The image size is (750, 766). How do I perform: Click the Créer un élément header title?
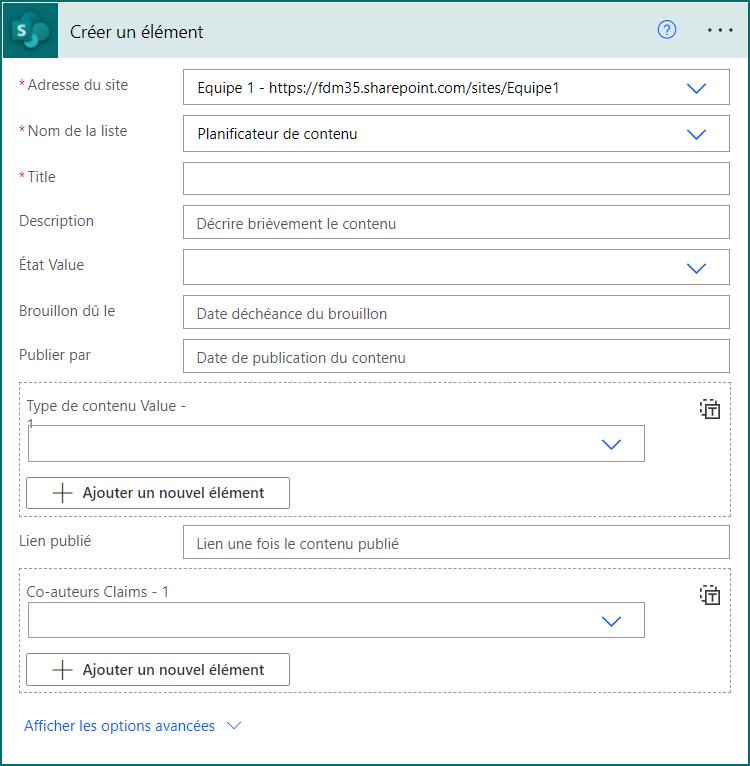[137, 32]
